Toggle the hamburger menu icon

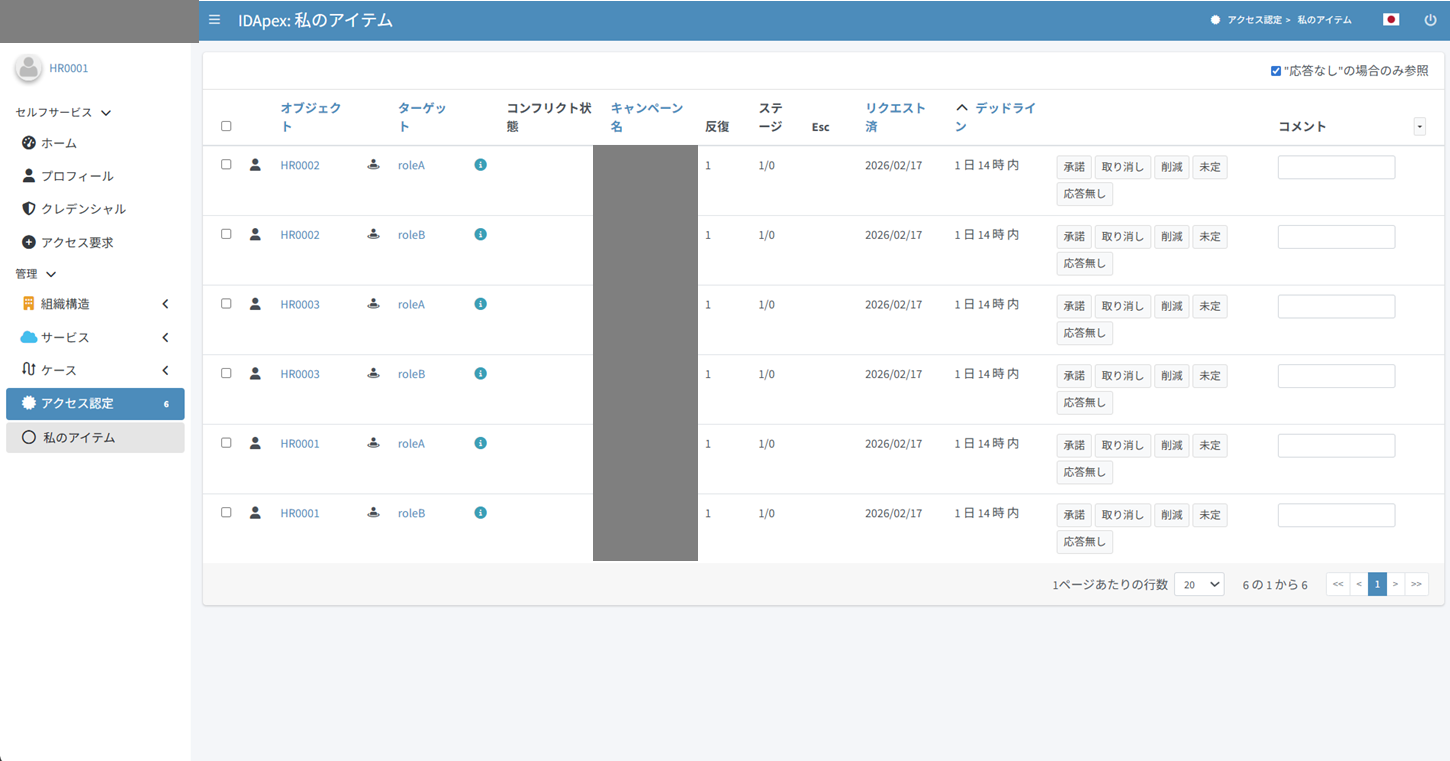click(214, 20)
